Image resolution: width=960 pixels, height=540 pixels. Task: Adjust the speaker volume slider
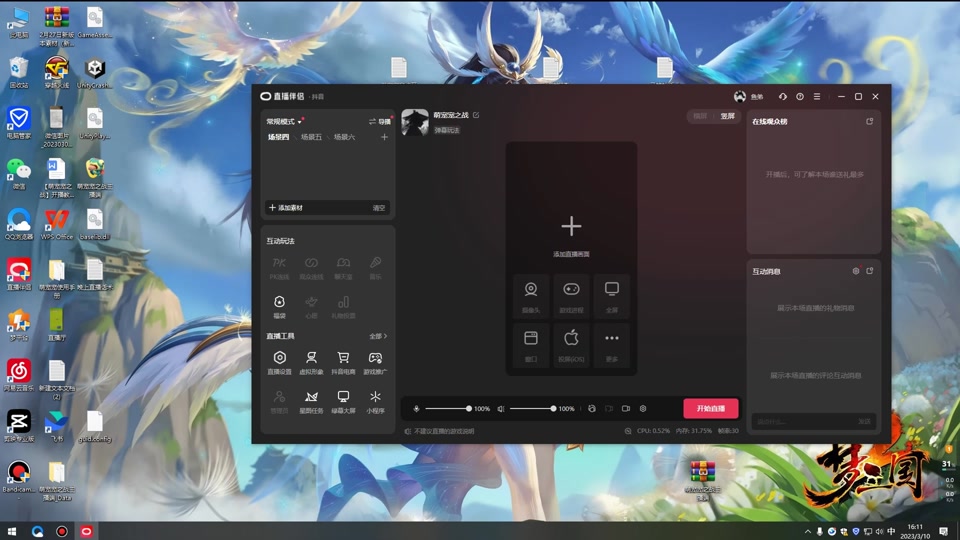click(x=532, y=408)
